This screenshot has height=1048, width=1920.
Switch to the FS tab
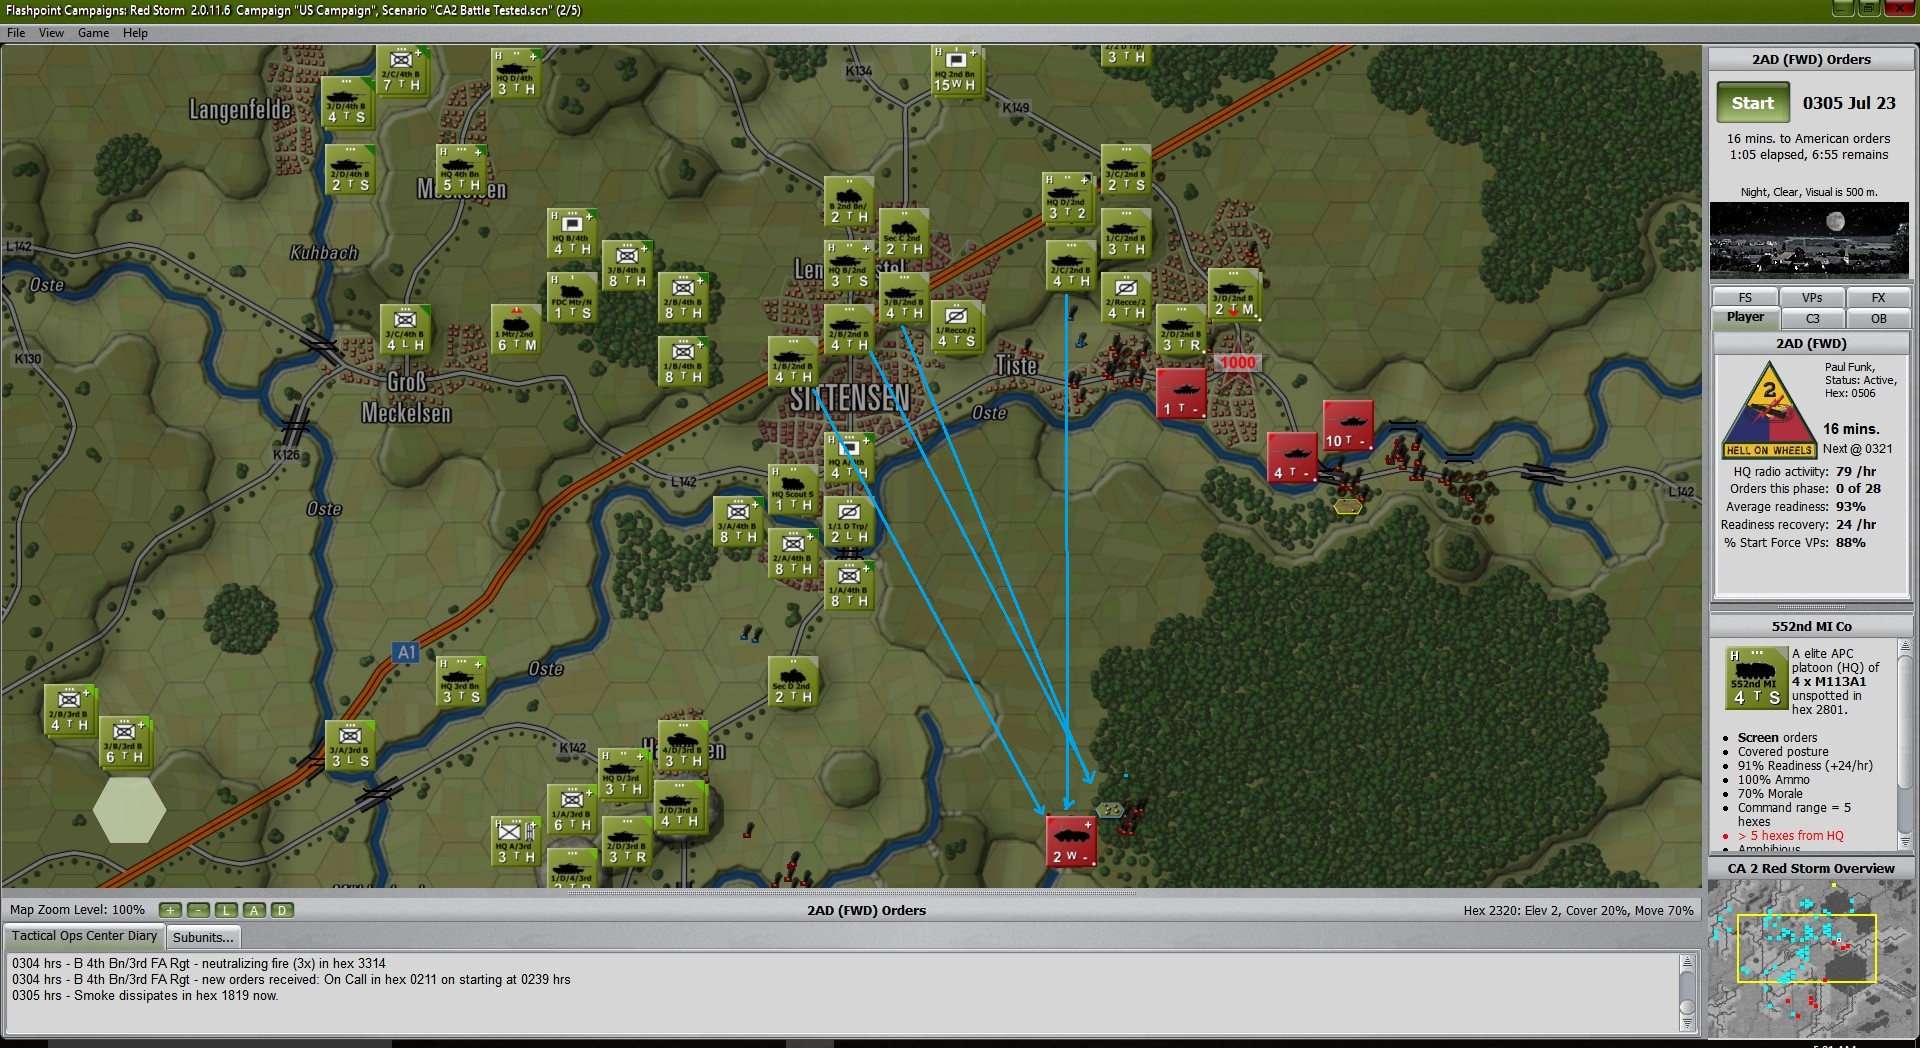click(x=1745, y=298)
